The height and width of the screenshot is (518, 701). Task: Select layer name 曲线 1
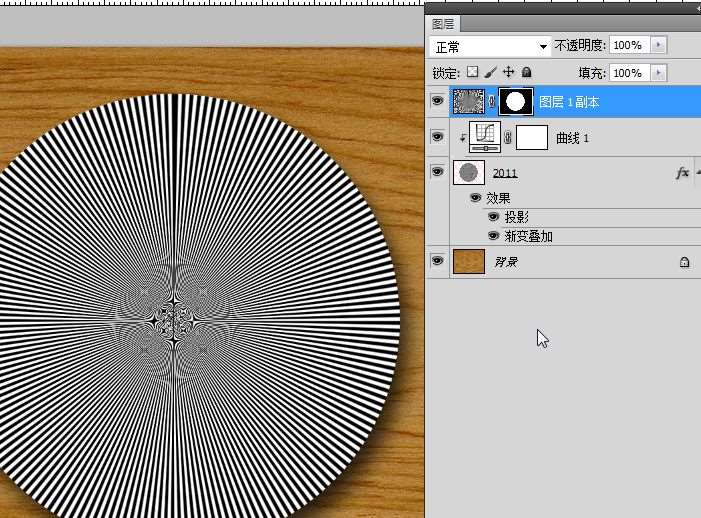click(572, 138)
